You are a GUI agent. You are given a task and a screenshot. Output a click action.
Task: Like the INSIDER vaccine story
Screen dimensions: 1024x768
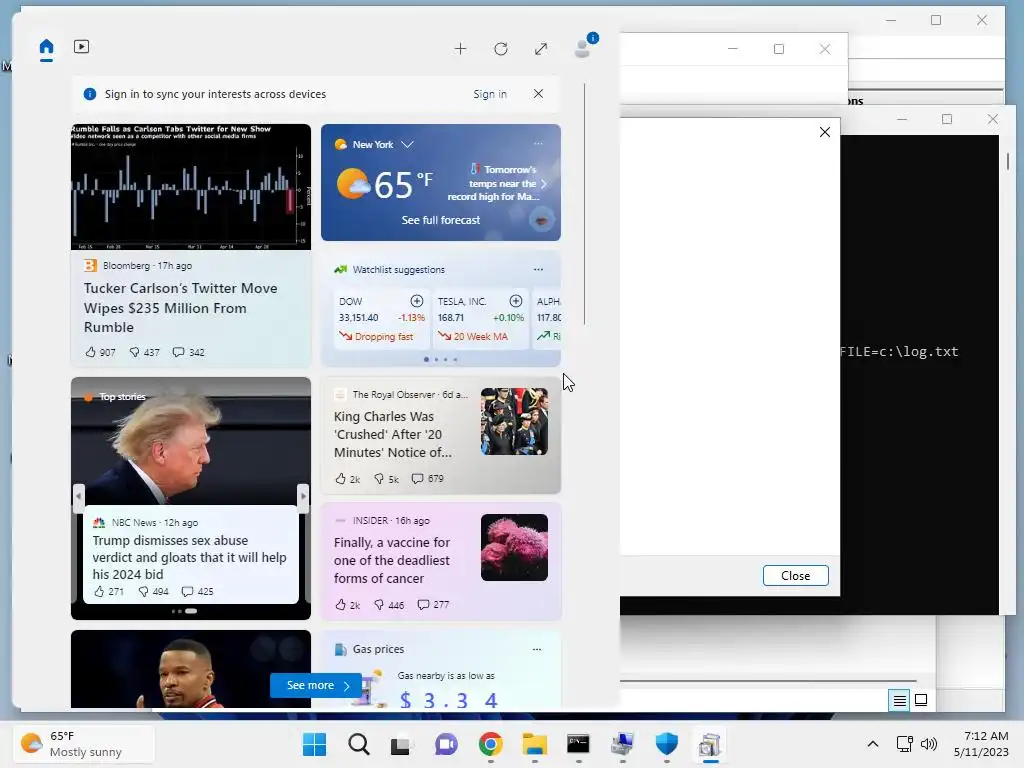click(347, 605)
